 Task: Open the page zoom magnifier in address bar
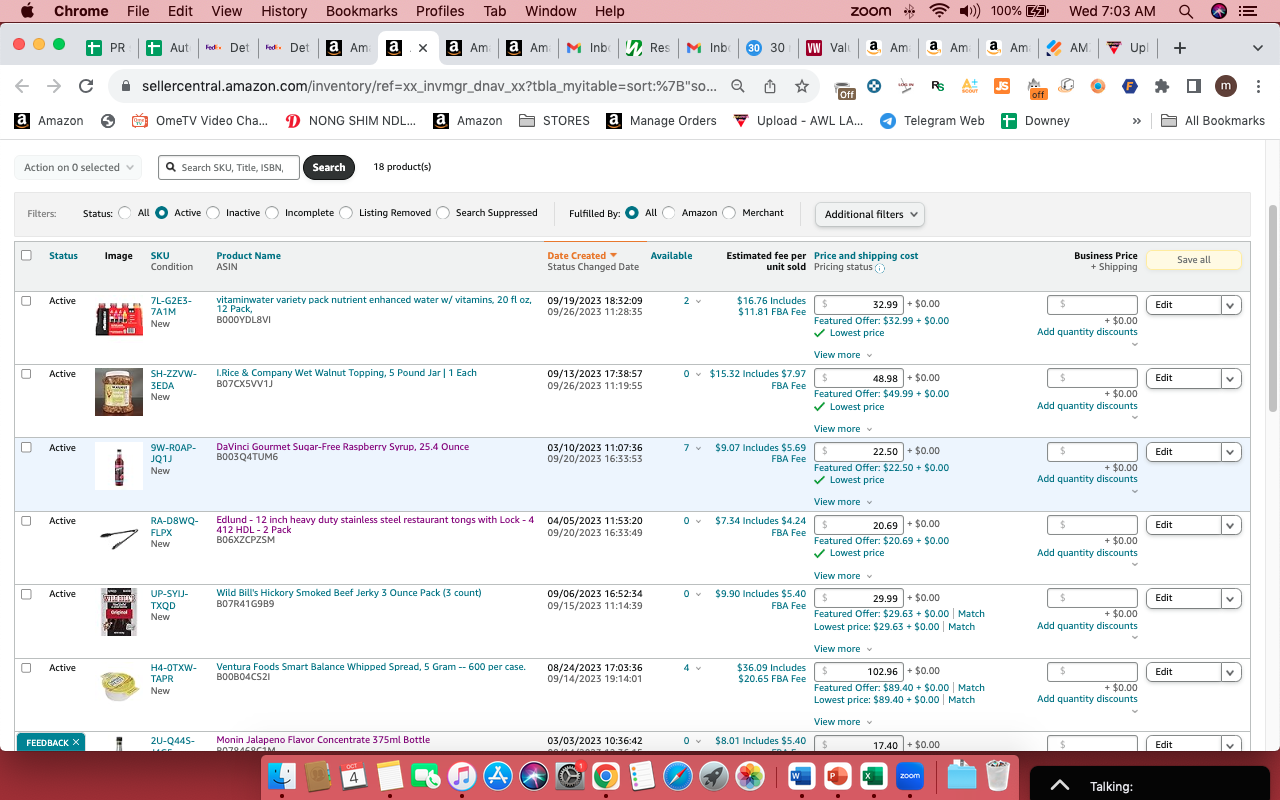(x=738, y=86)
